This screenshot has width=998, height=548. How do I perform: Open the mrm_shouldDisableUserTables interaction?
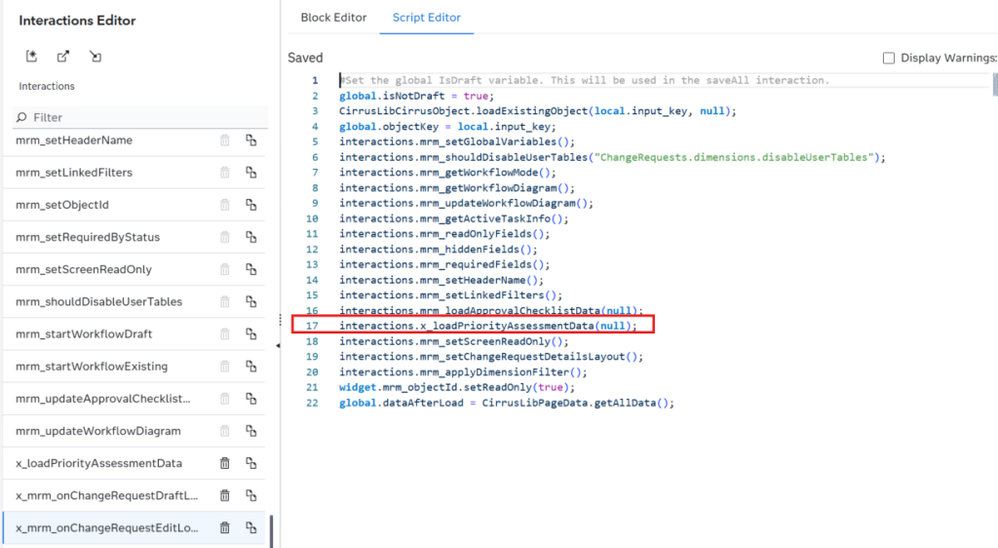pyautogui.click(x=99, y=302)
